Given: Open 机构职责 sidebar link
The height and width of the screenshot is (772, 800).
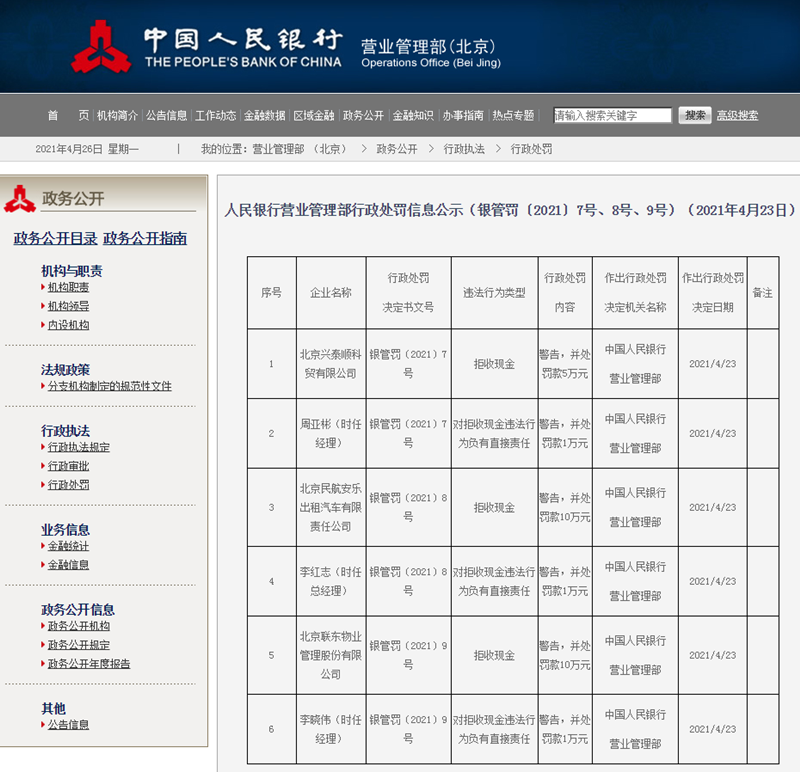Looking at the screenshot, I should [68, 287].
